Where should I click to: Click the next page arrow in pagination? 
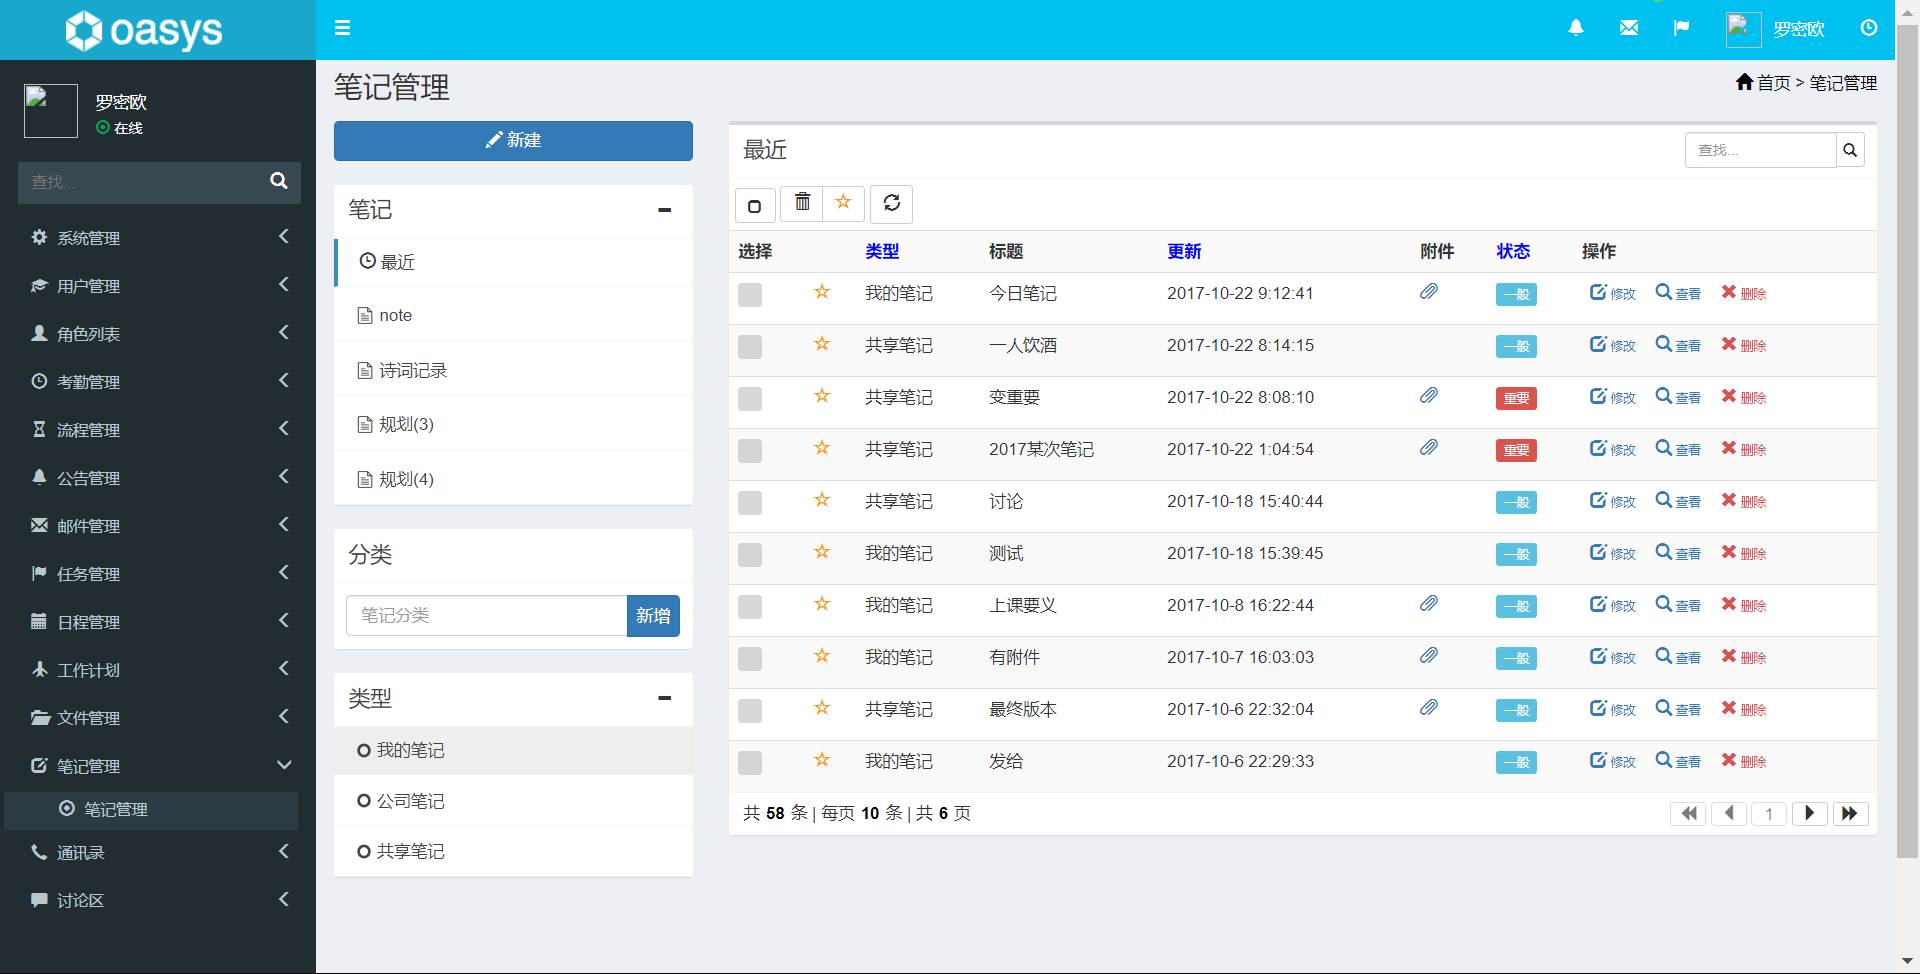pos(1809,813)
